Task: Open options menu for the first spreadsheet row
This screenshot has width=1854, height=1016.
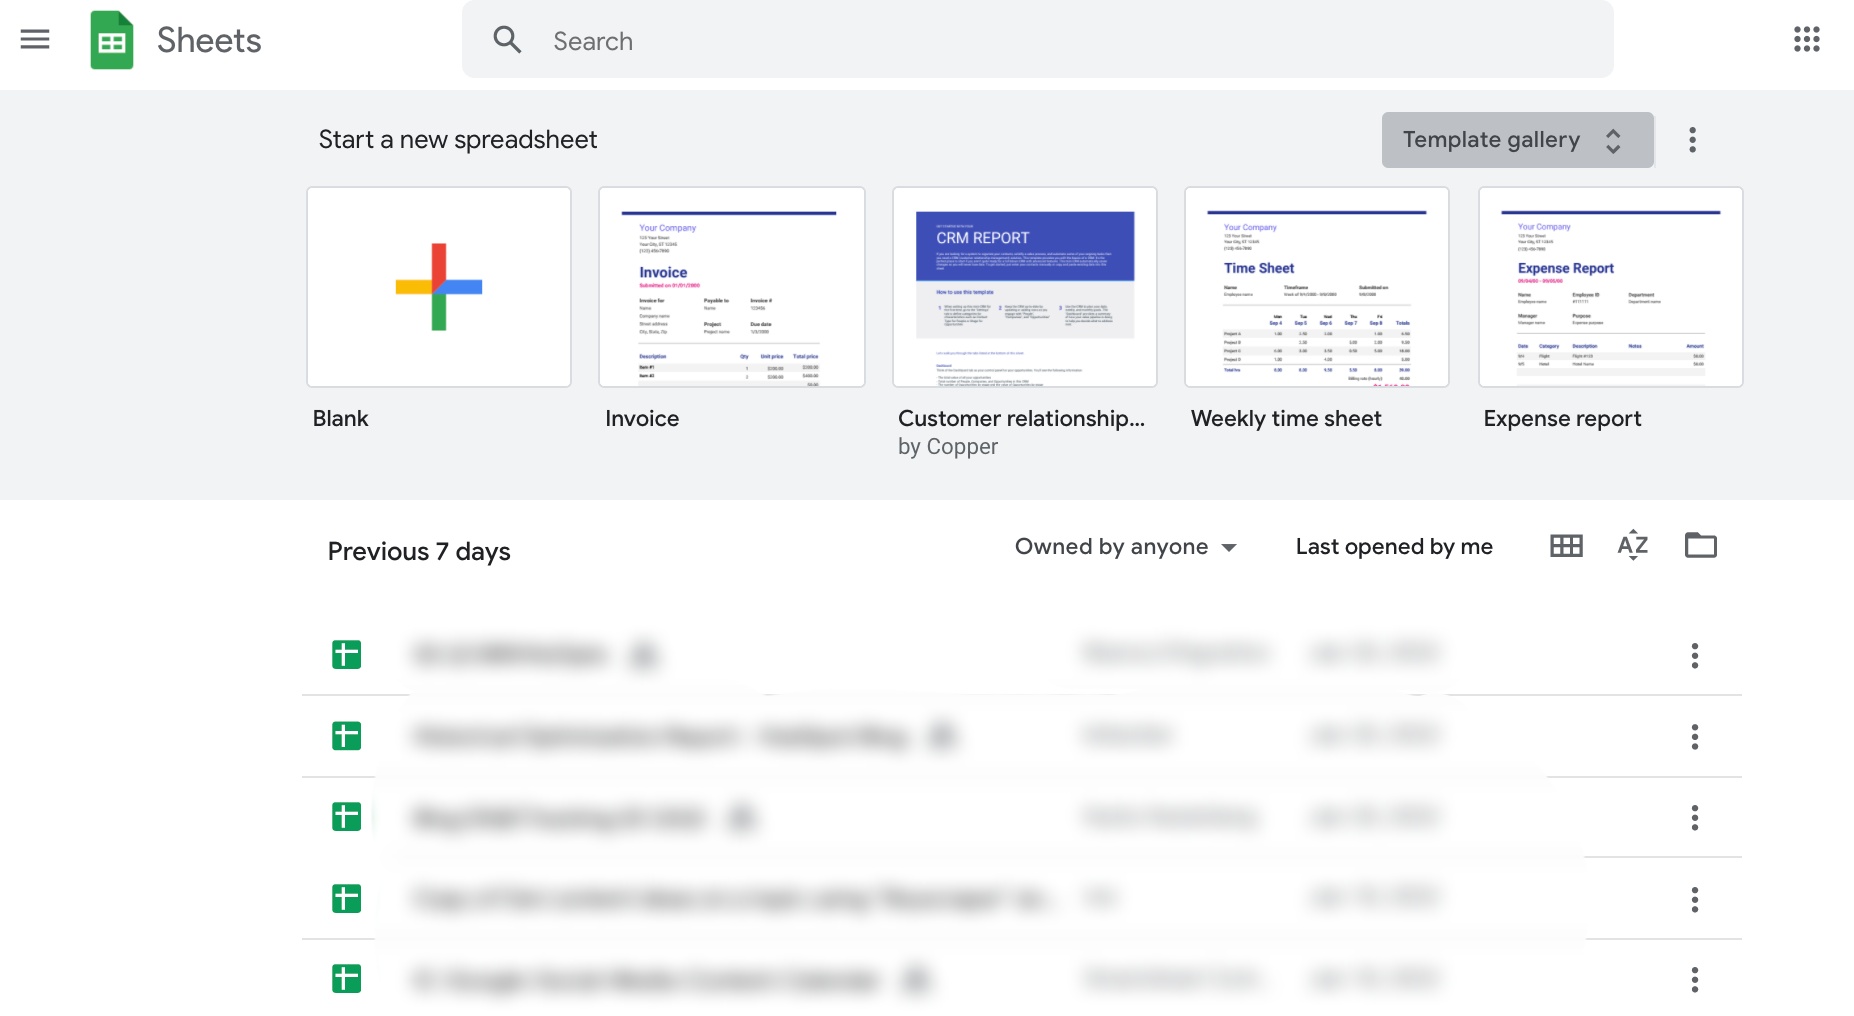Action: pos(1695,655)
